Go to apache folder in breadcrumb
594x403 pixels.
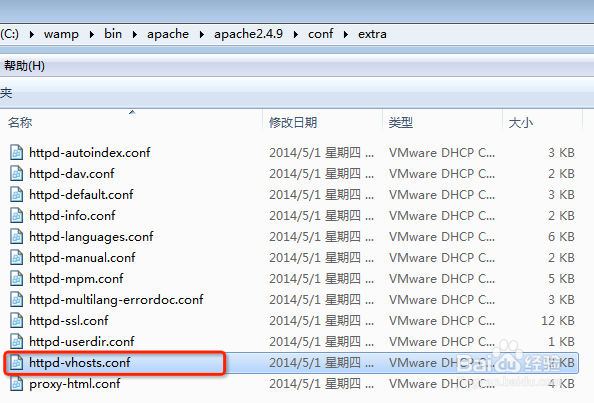tap(168, 34)
